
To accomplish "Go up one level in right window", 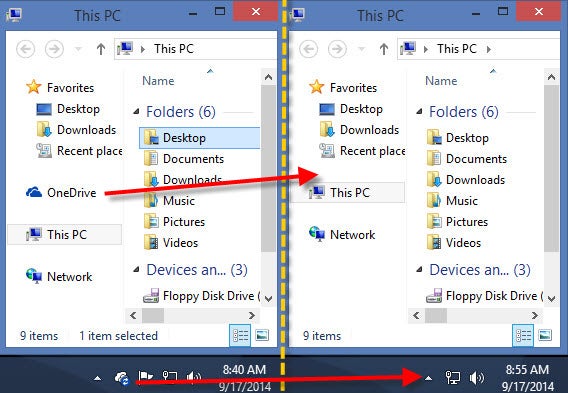I will 384,49.
